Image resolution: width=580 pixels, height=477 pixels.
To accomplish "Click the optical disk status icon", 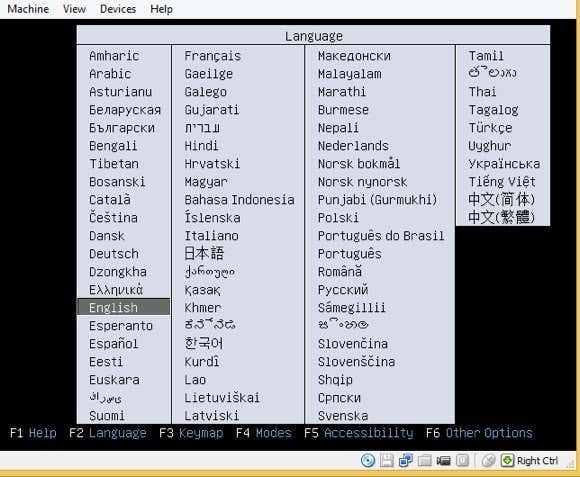I will click(368, 460).
